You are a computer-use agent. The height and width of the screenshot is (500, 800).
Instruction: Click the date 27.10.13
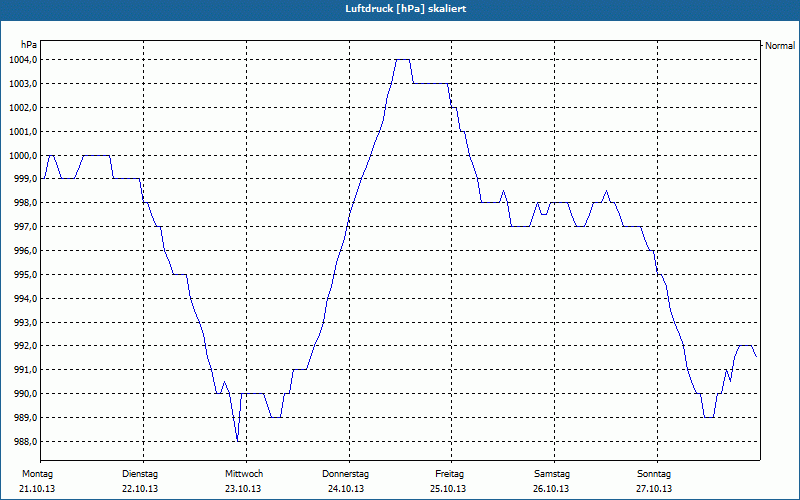(x=654, y=489)
